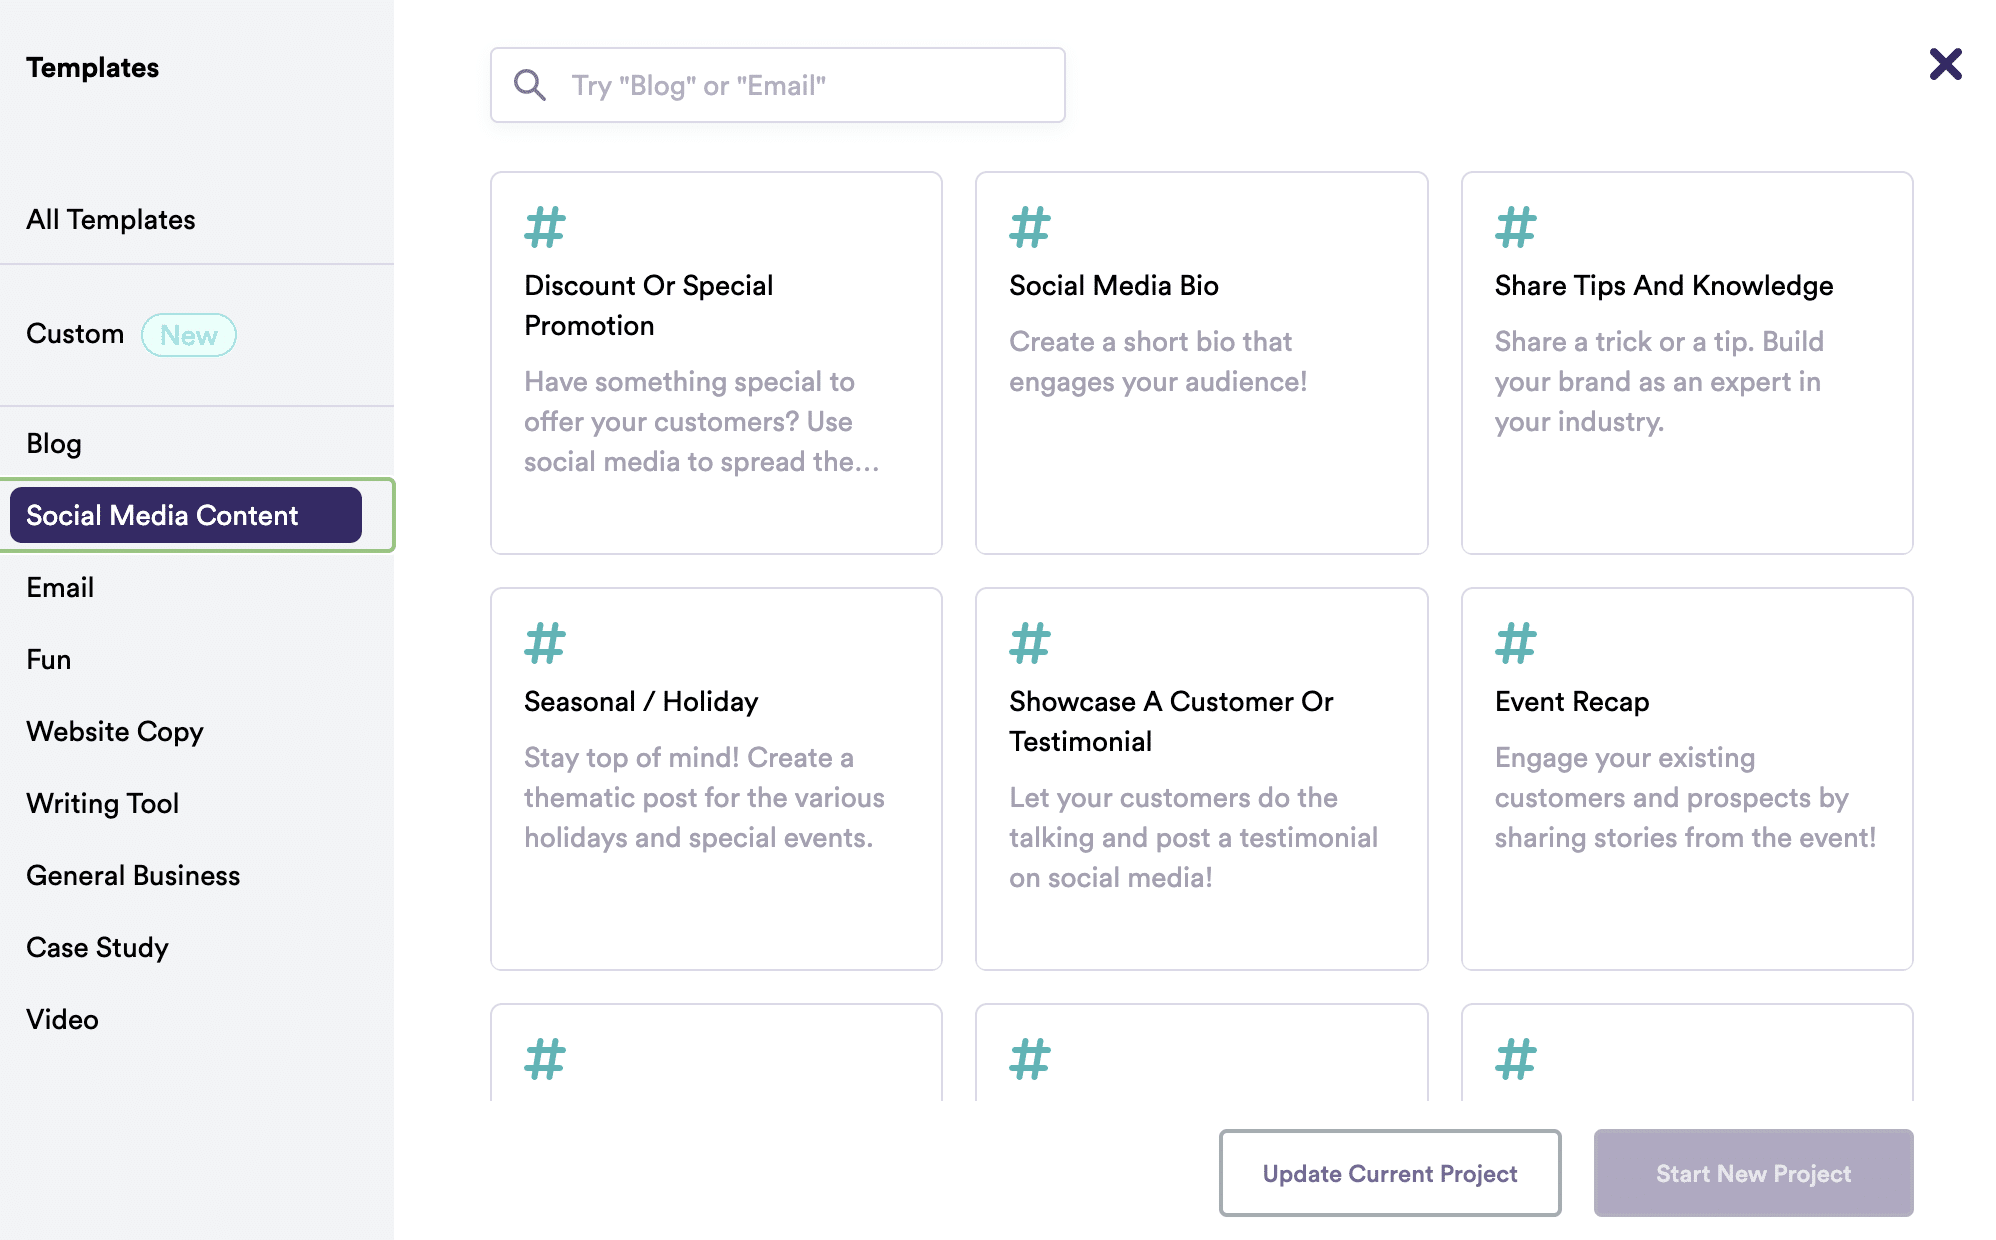The height and width of the screenshot is (1240, 1996).
Task: Select Social Media Content category
Action: coord(185,515)
